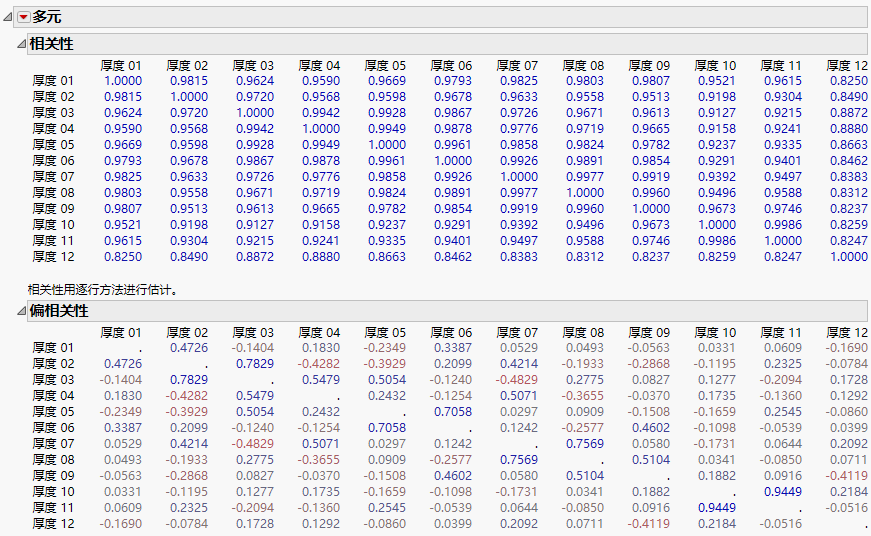Screen dimensions: 871x536
Task: Select 0.9720 in 相关性 row 厚度 02
Action: 255,97
